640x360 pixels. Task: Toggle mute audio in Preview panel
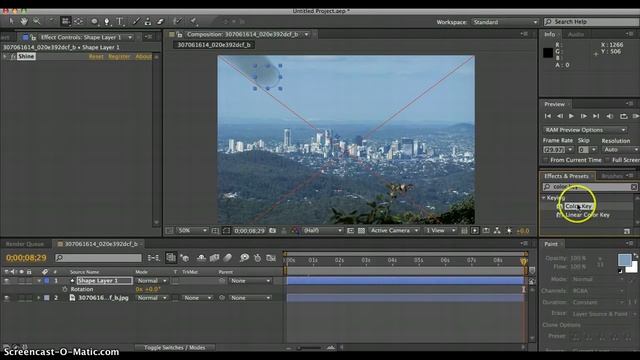pos(609,116)
